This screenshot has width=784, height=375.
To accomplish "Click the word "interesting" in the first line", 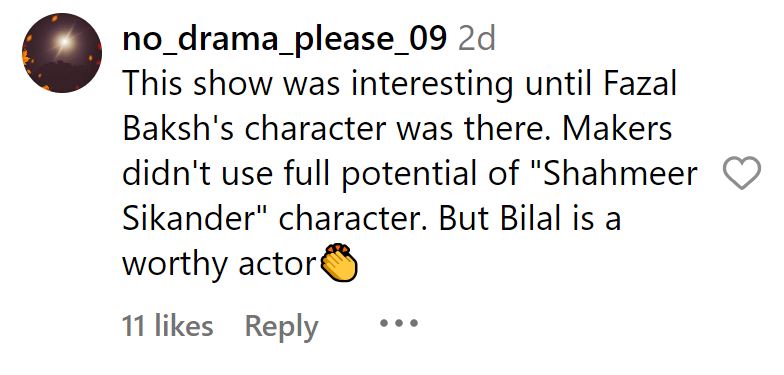I will pyautogui.click(x=432, y=85).
